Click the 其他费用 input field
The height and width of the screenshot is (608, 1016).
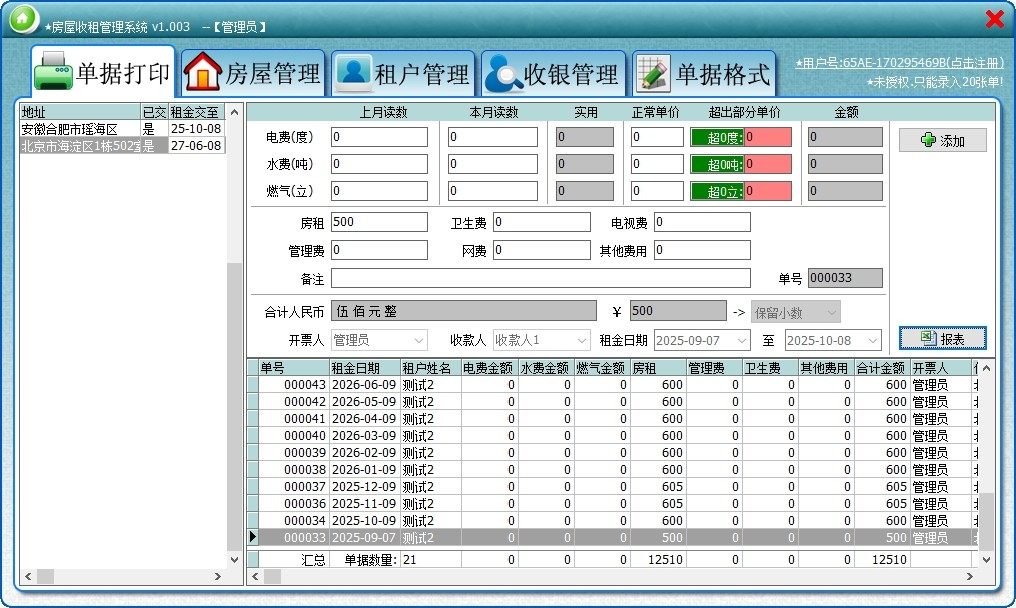[702, 250]
